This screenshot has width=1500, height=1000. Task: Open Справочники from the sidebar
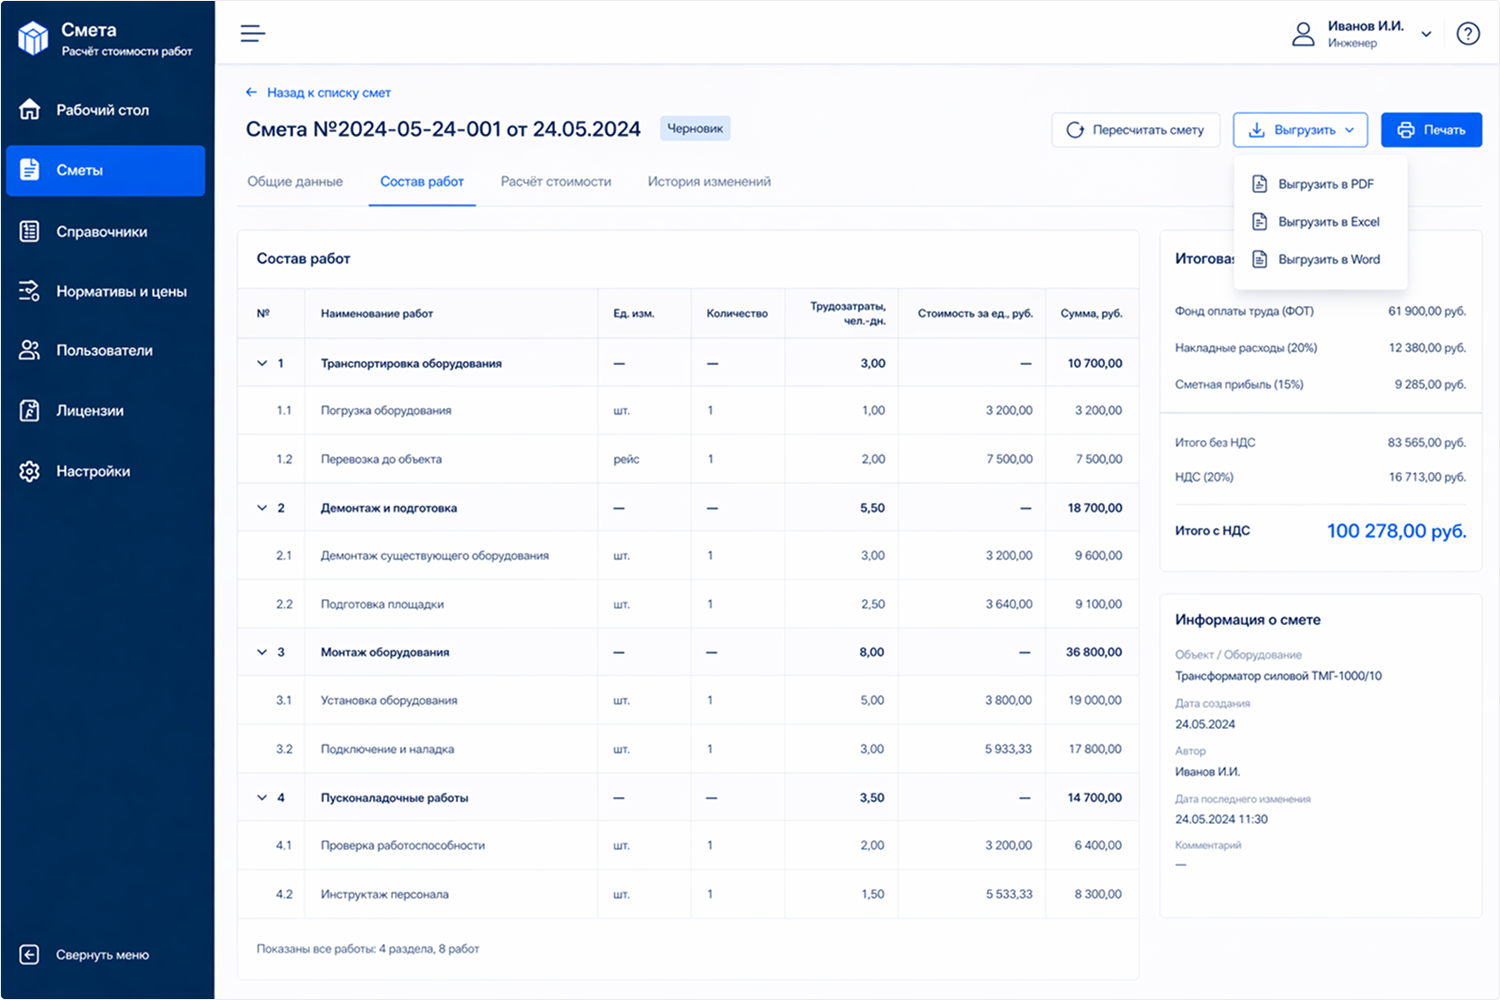(x=101, y=232)
